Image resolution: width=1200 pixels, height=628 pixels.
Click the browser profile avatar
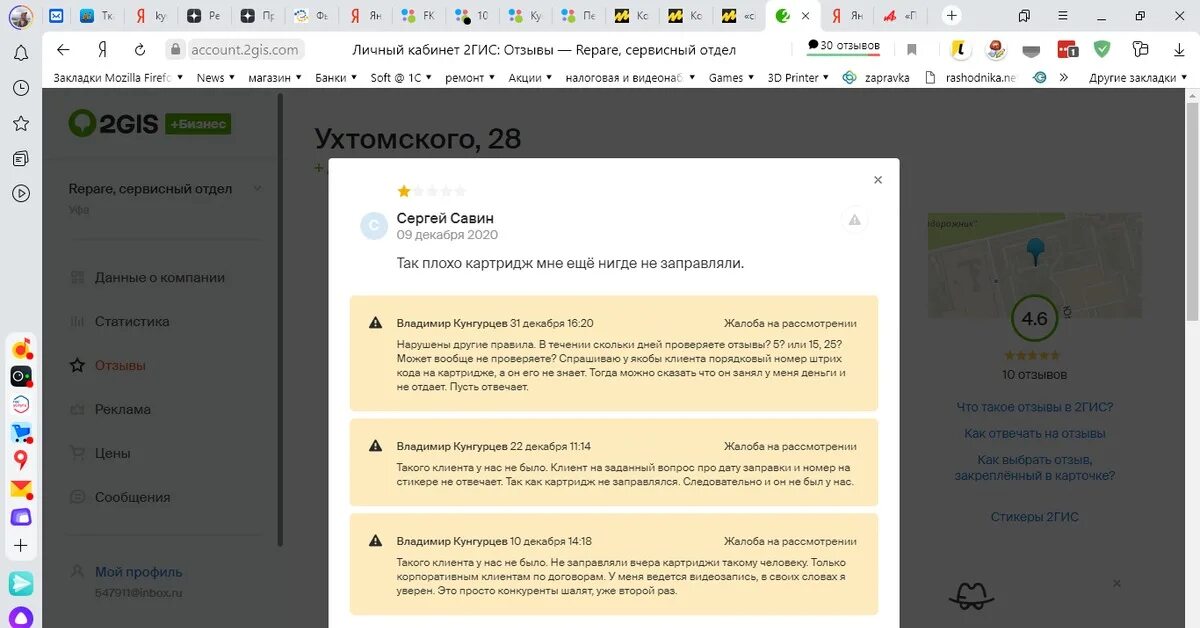[x=21, y=16]
